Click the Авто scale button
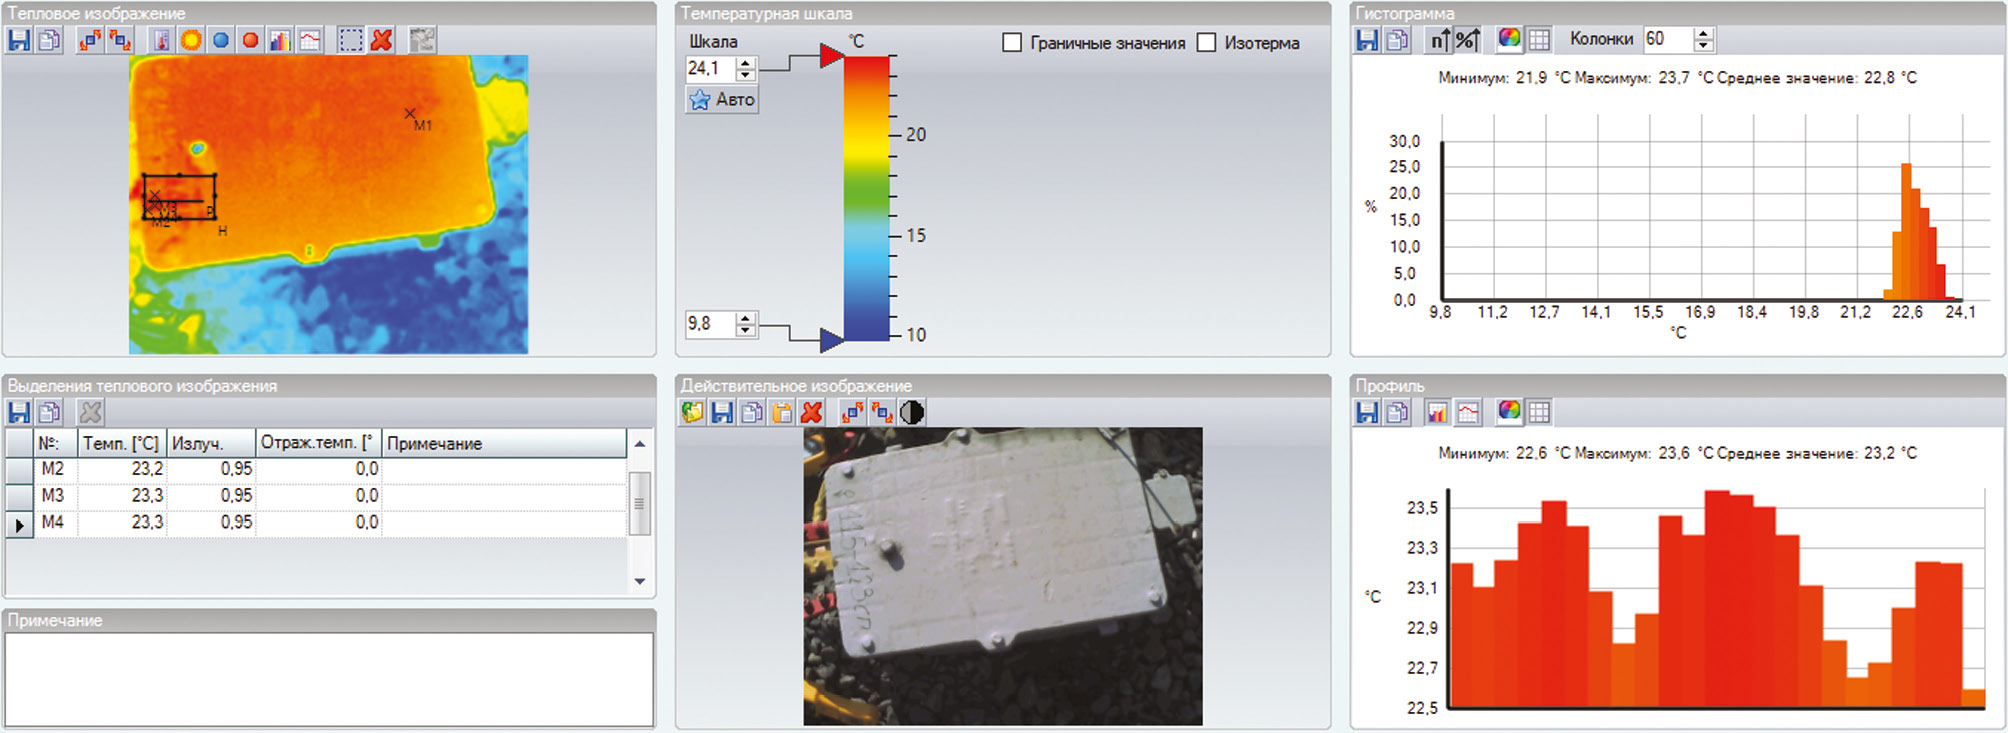2008x733 pixels. 722,100
